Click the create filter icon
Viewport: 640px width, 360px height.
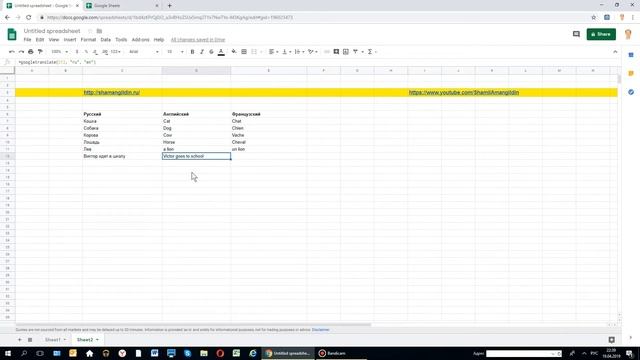click(x=355, y=52)
